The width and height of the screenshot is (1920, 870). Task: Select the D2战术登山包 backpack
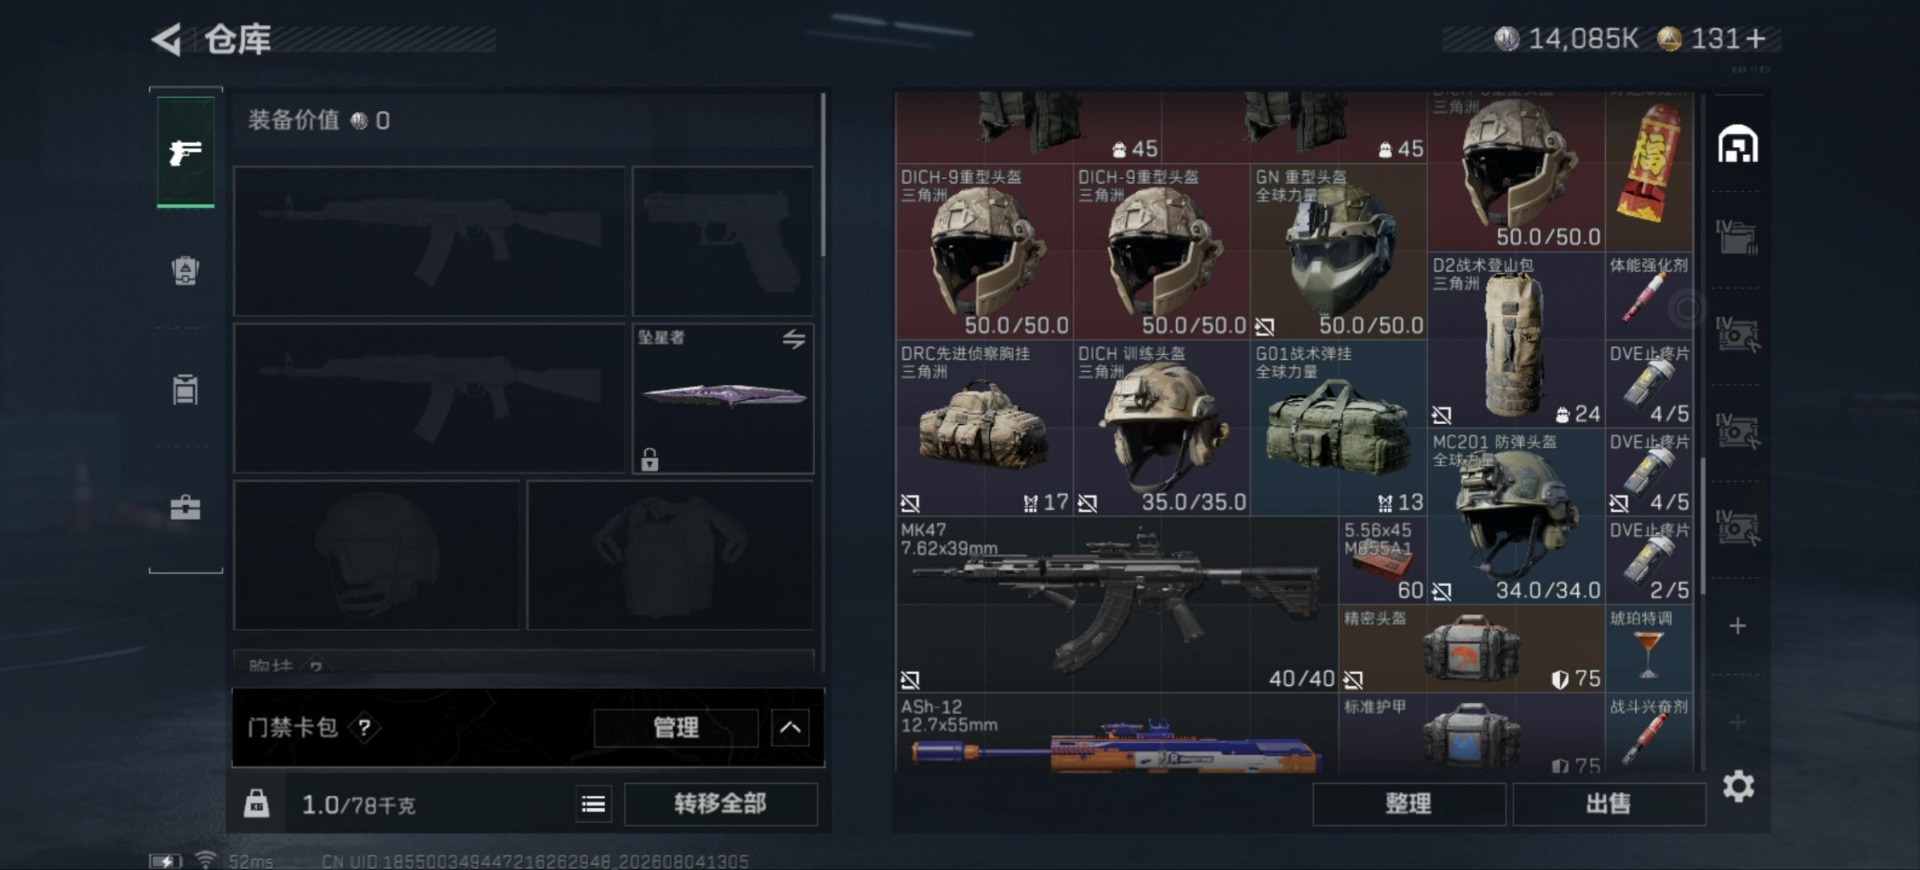coord(1516,340)
